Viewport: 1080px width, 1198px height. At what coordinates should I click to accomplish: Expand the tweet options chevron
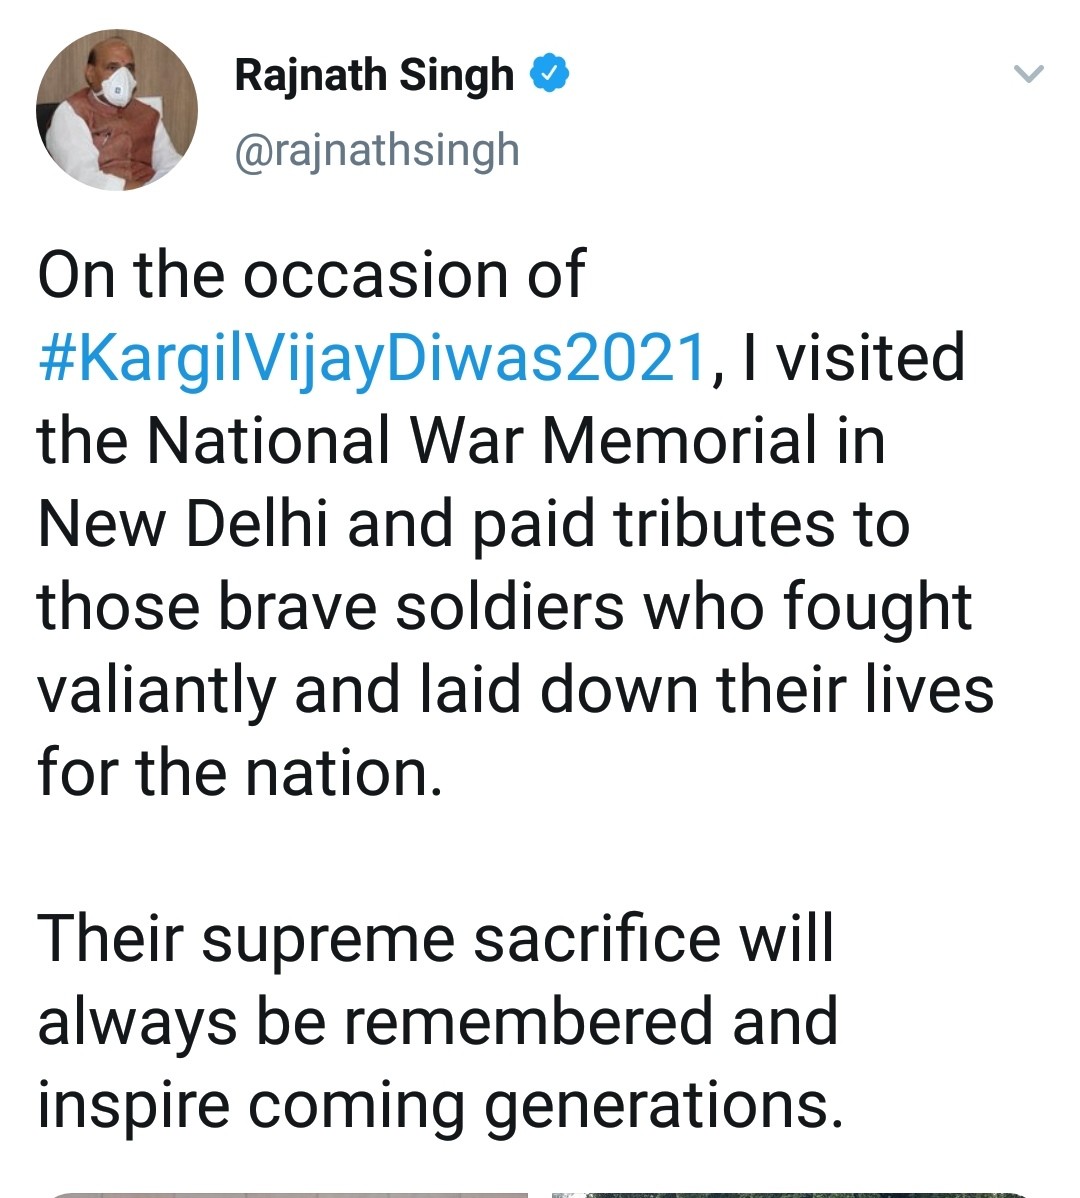click(x=1029, y=74)
